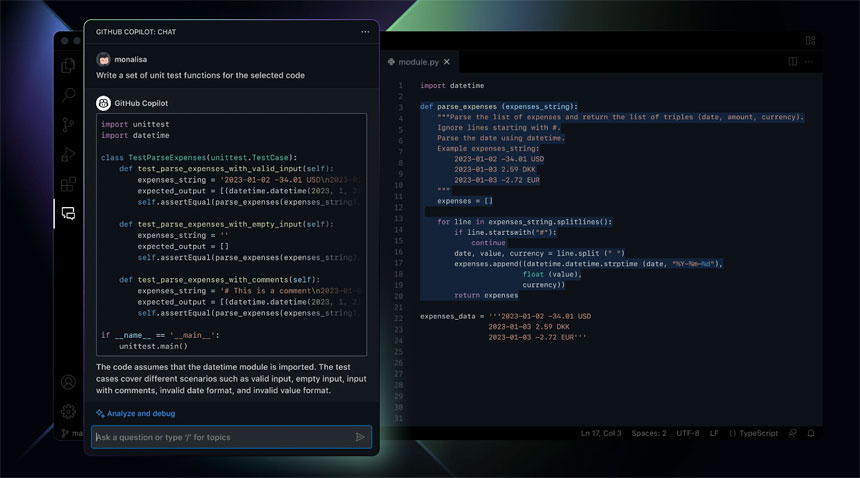Open the Run and Debug view
The height and width of the screenshot is (478, 860).
tap(68, 154)
